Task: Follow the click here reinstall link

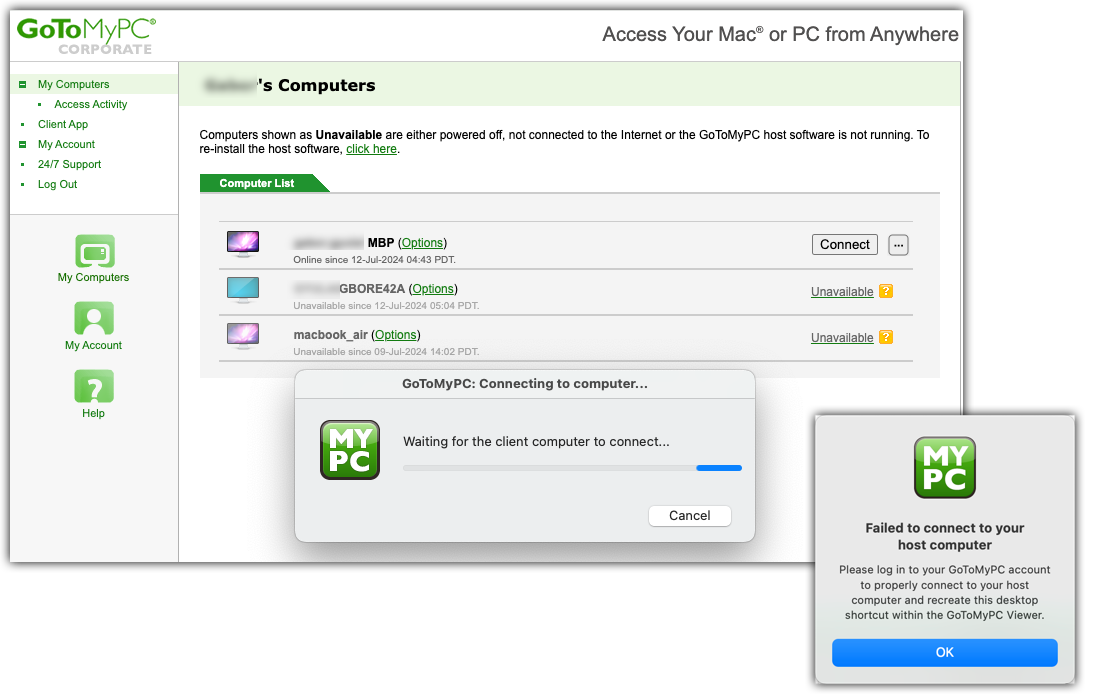Action: (372, 149)
